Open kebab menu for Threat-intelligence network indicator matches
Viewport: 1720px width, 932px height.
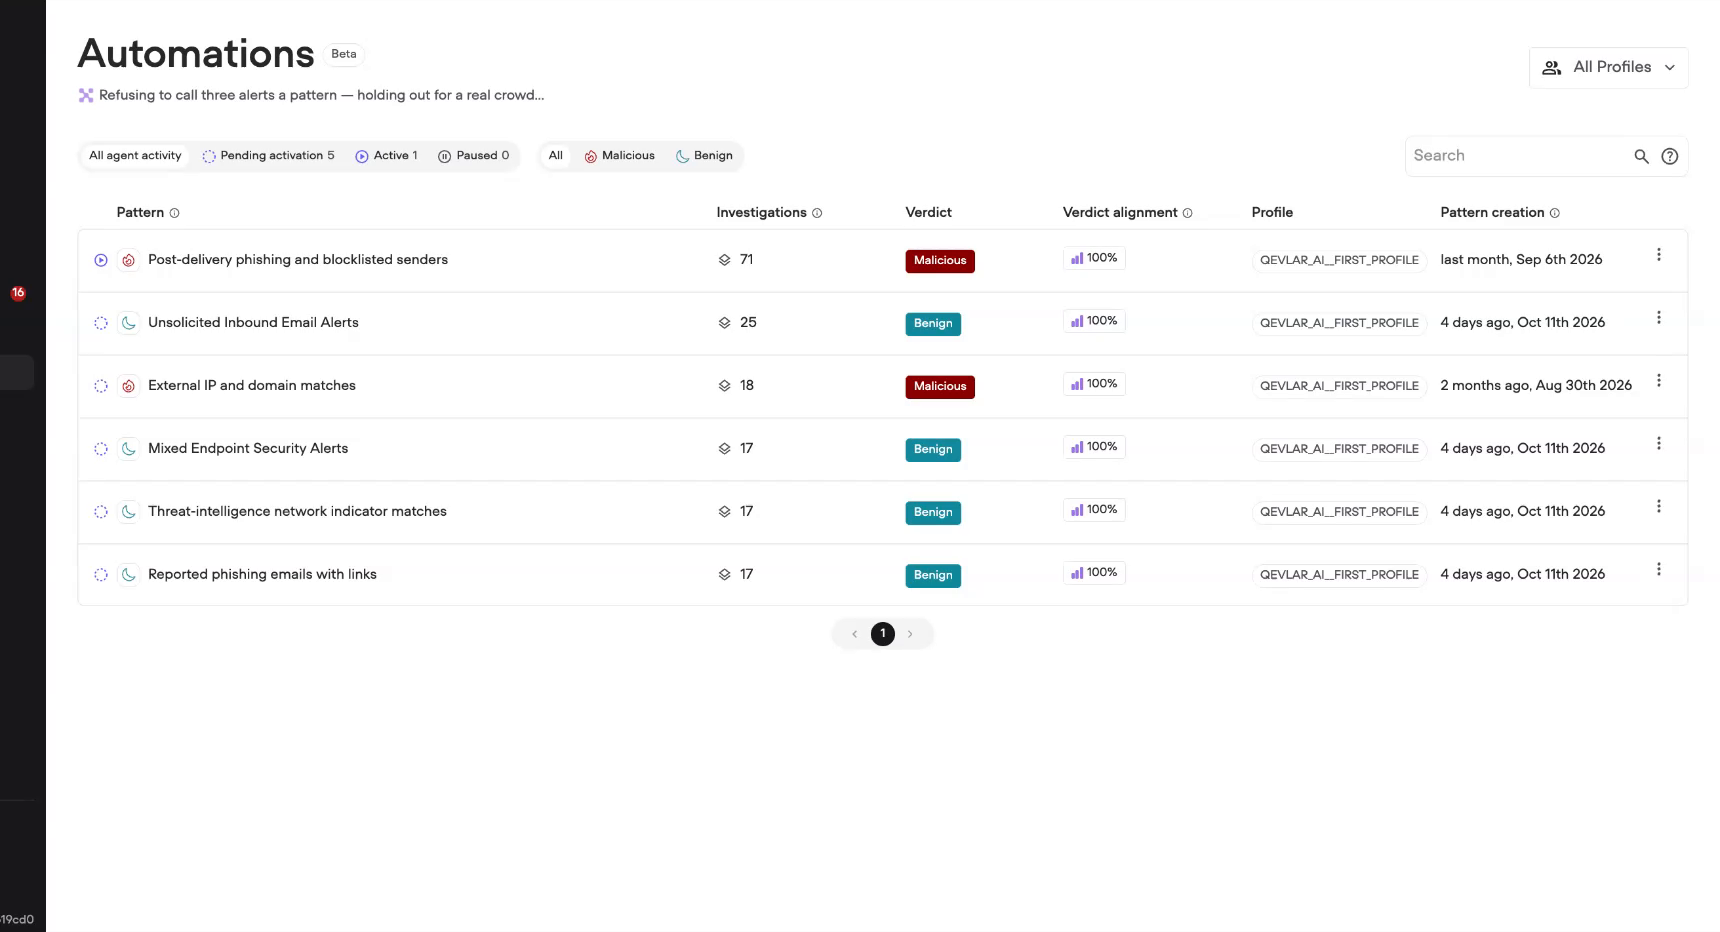[1658, 507]
